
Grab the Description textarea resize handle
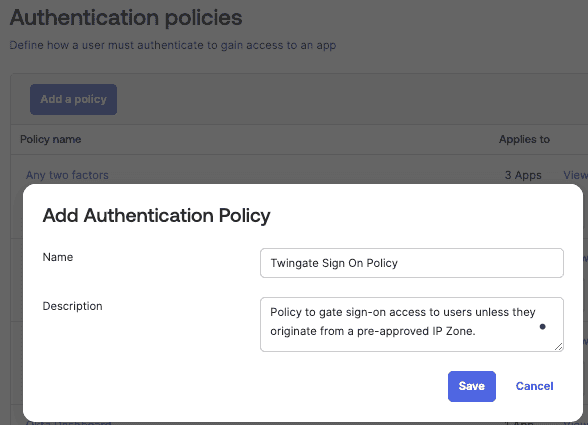pyautogui.click(x=558, y=347)
